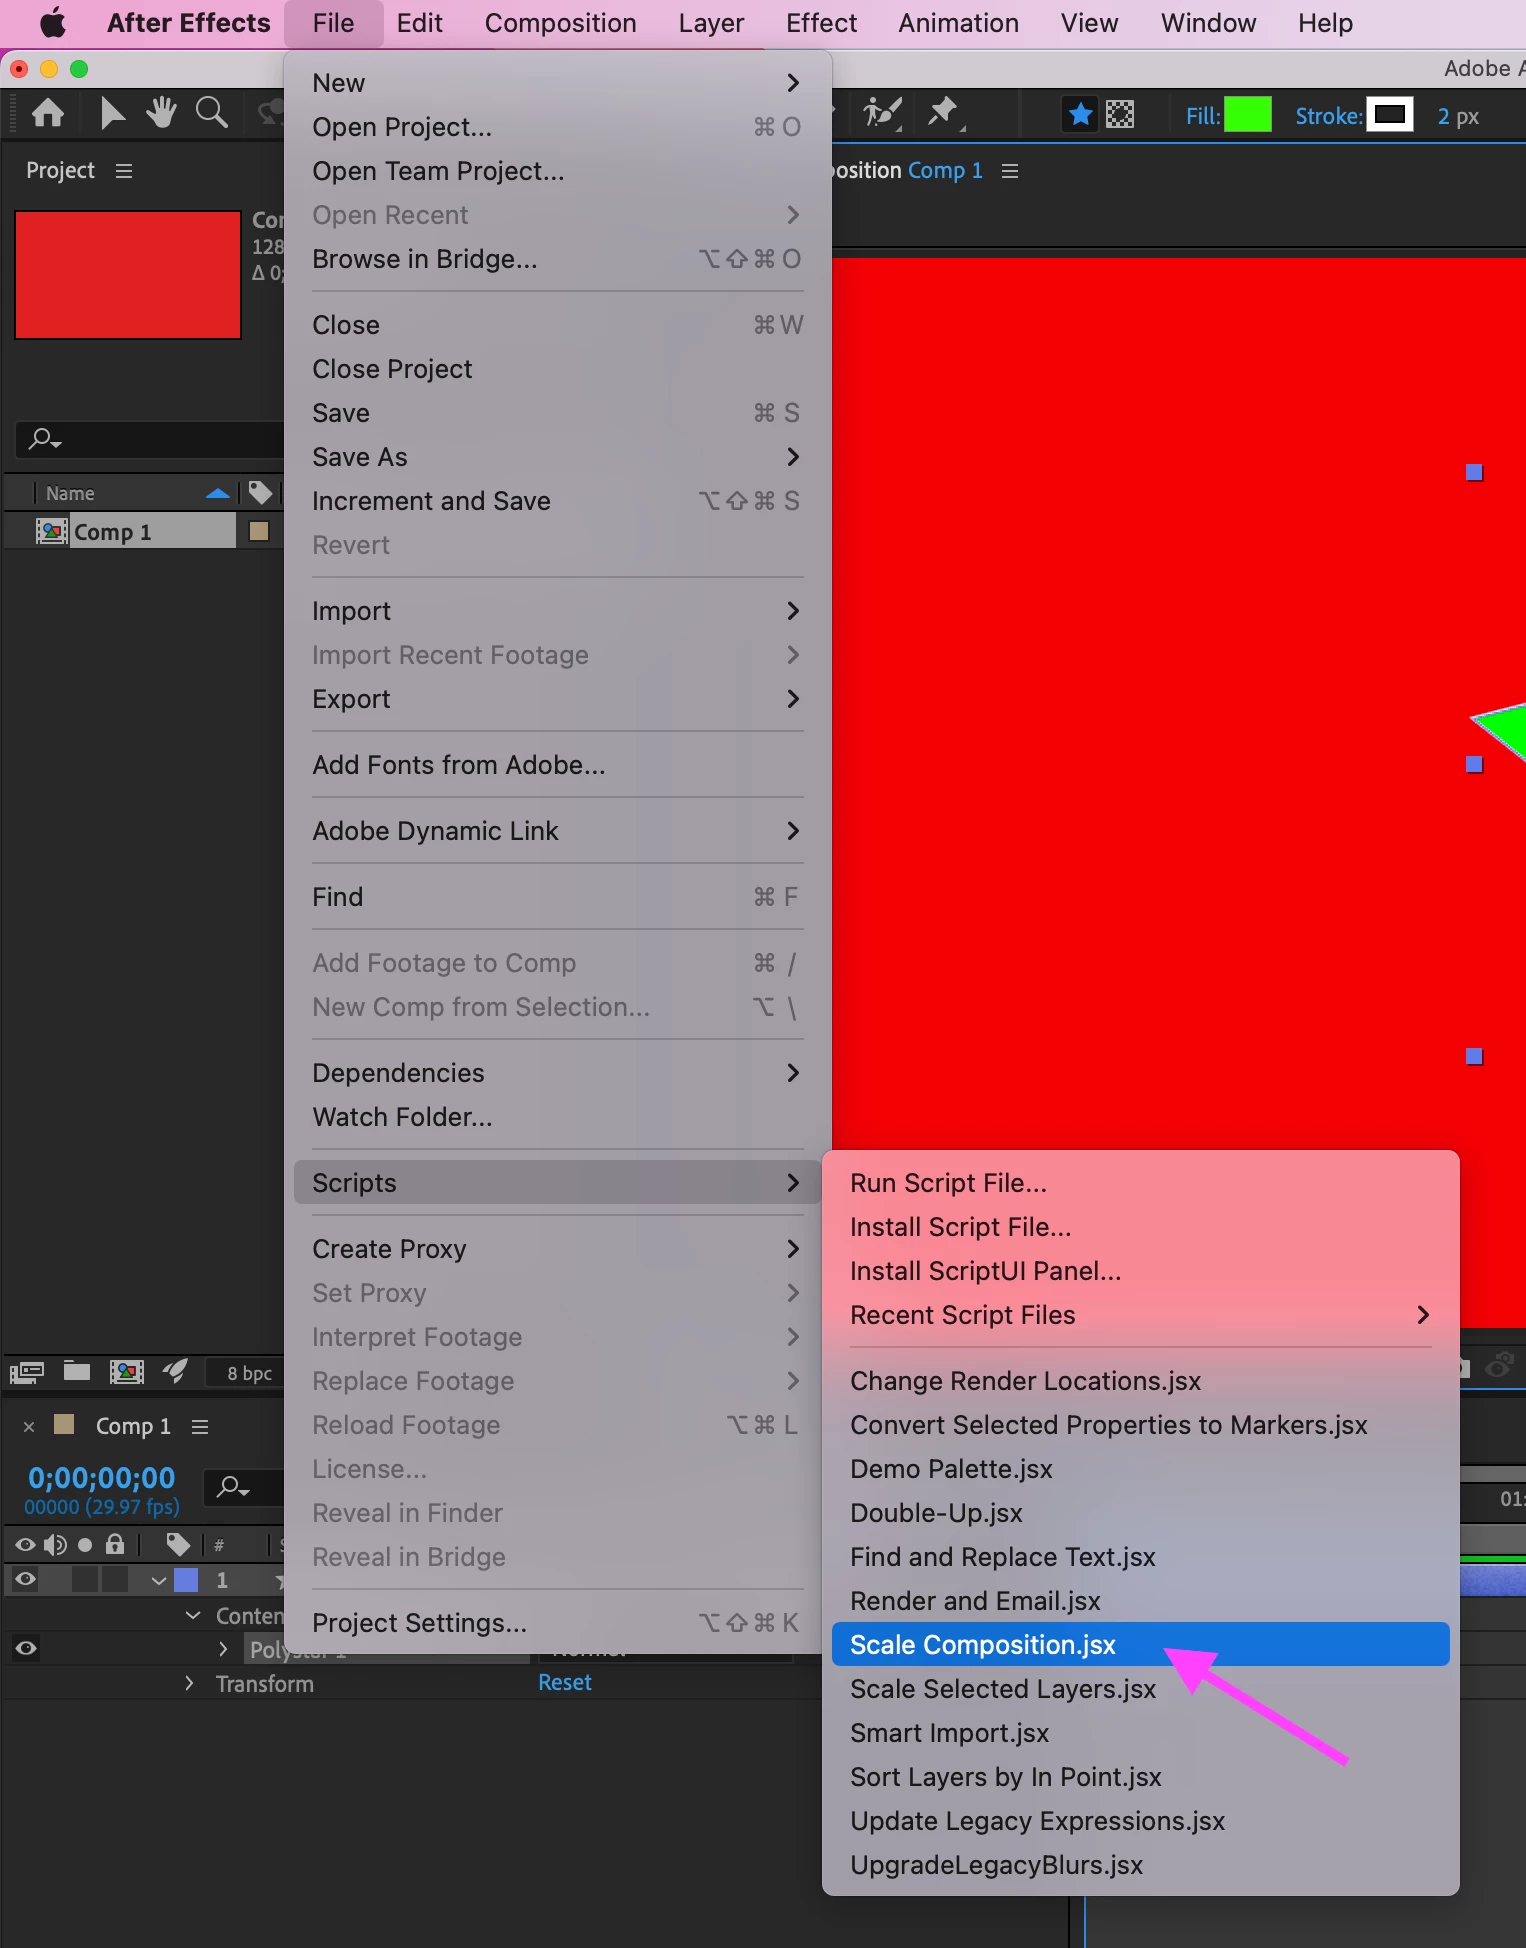Viewport: 1526px width, 1948px height.
Task: Click the Comp 1 link in viewer tab
Action: point(945,171)
